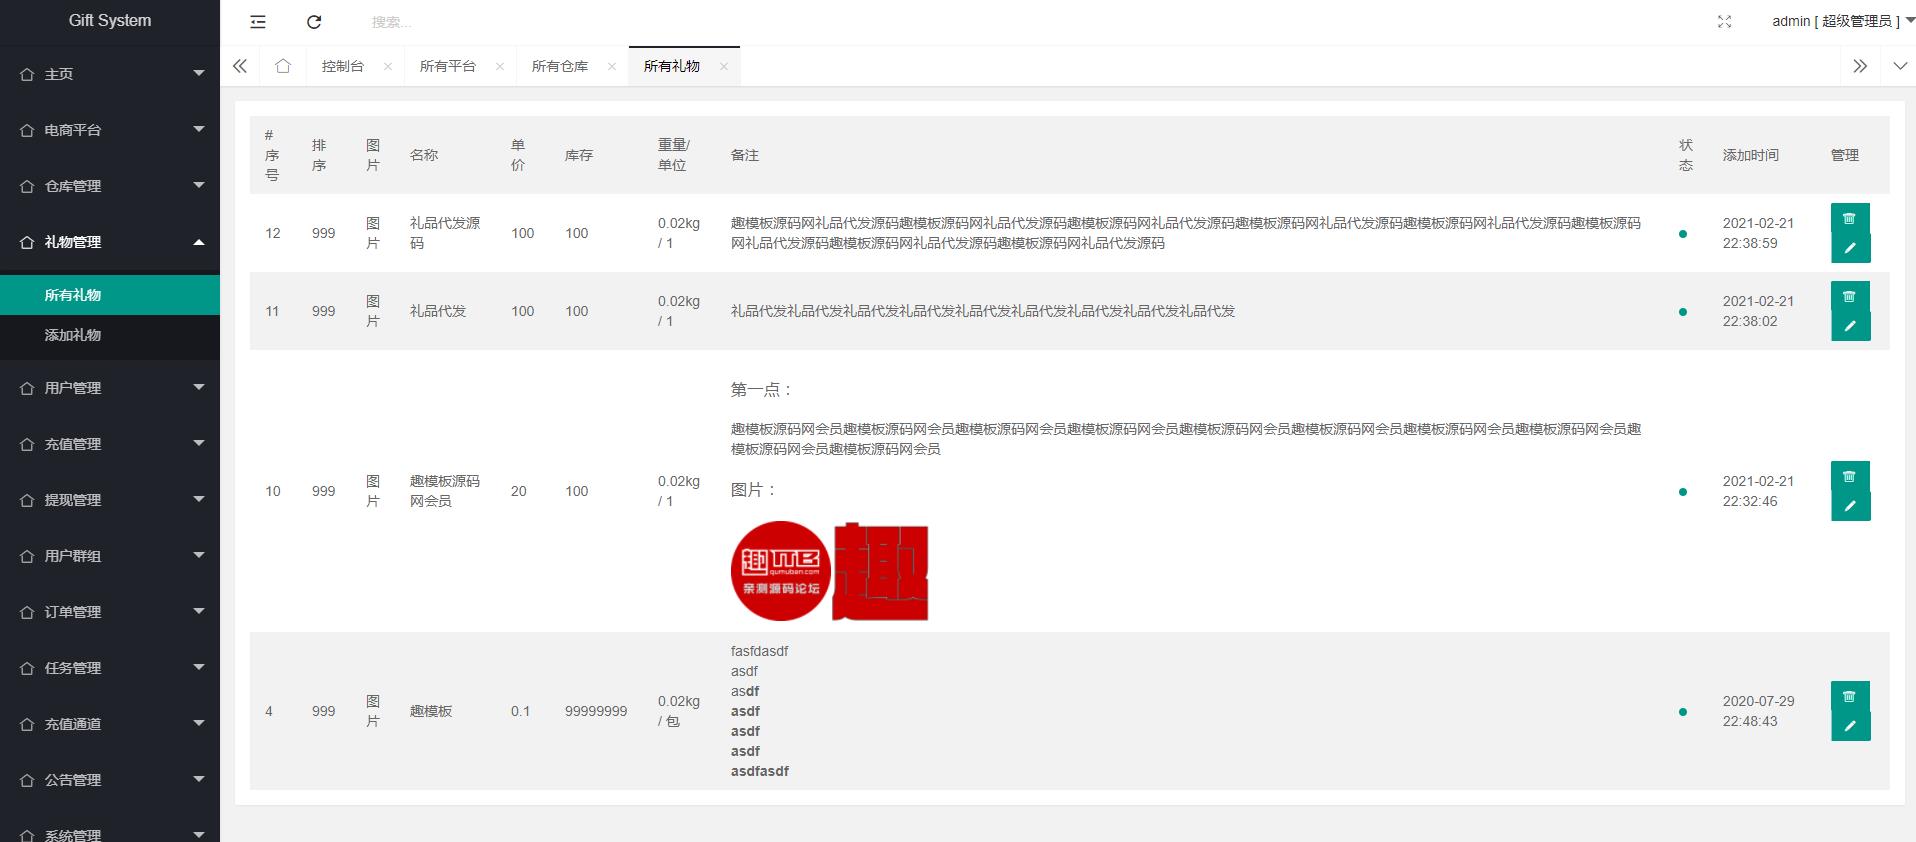This screenshot has width=1916, height=842.
Task: Expand the 充值通道 sidebar menu
Action: (110, 724)
